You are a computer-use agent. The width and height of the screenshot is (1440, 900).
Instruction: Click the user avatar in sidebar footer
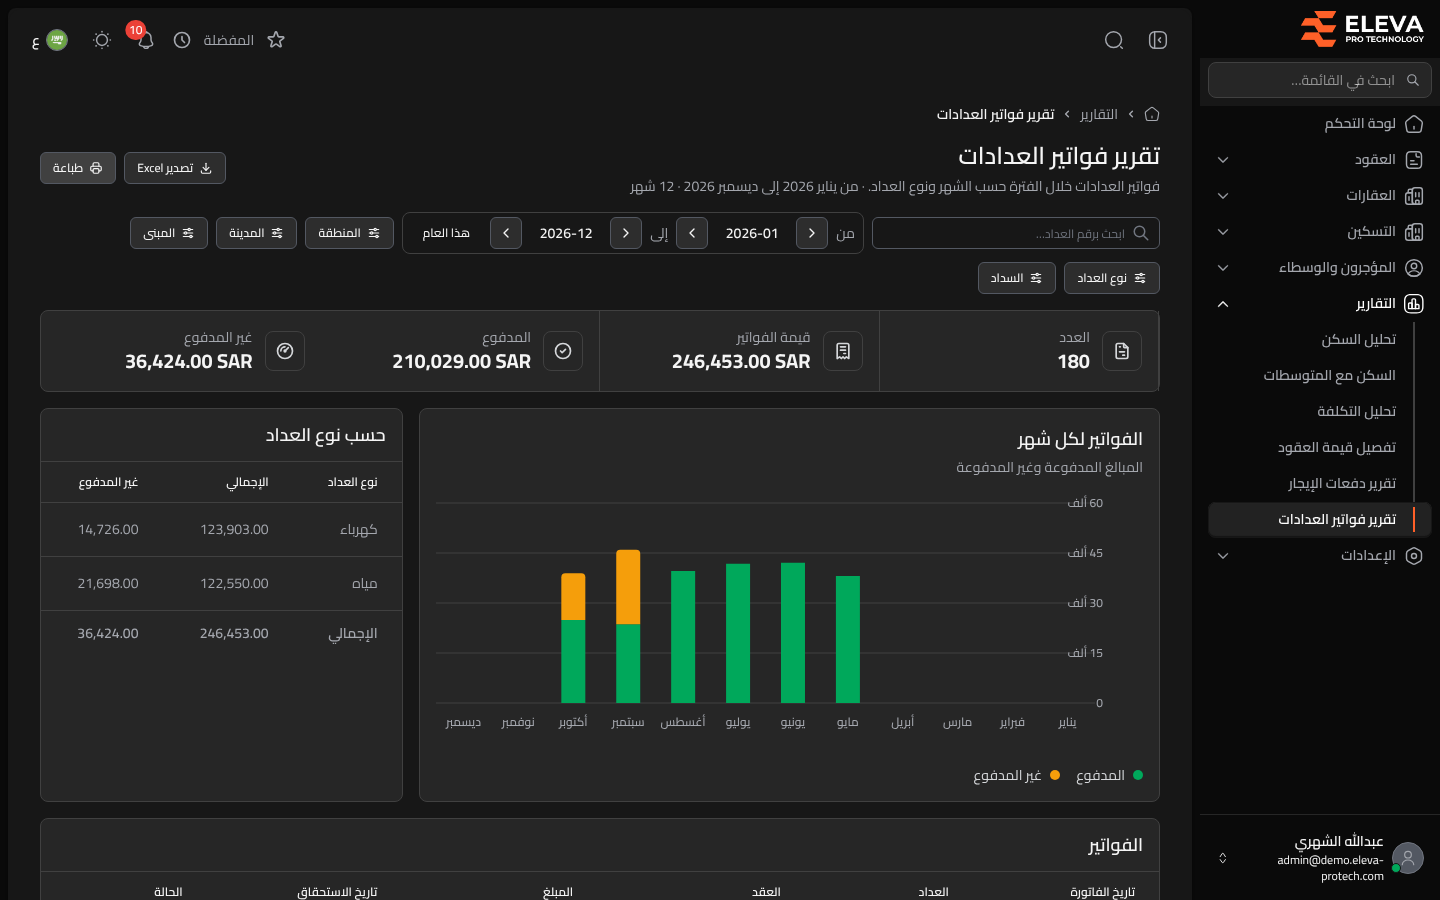(1408, 858)
